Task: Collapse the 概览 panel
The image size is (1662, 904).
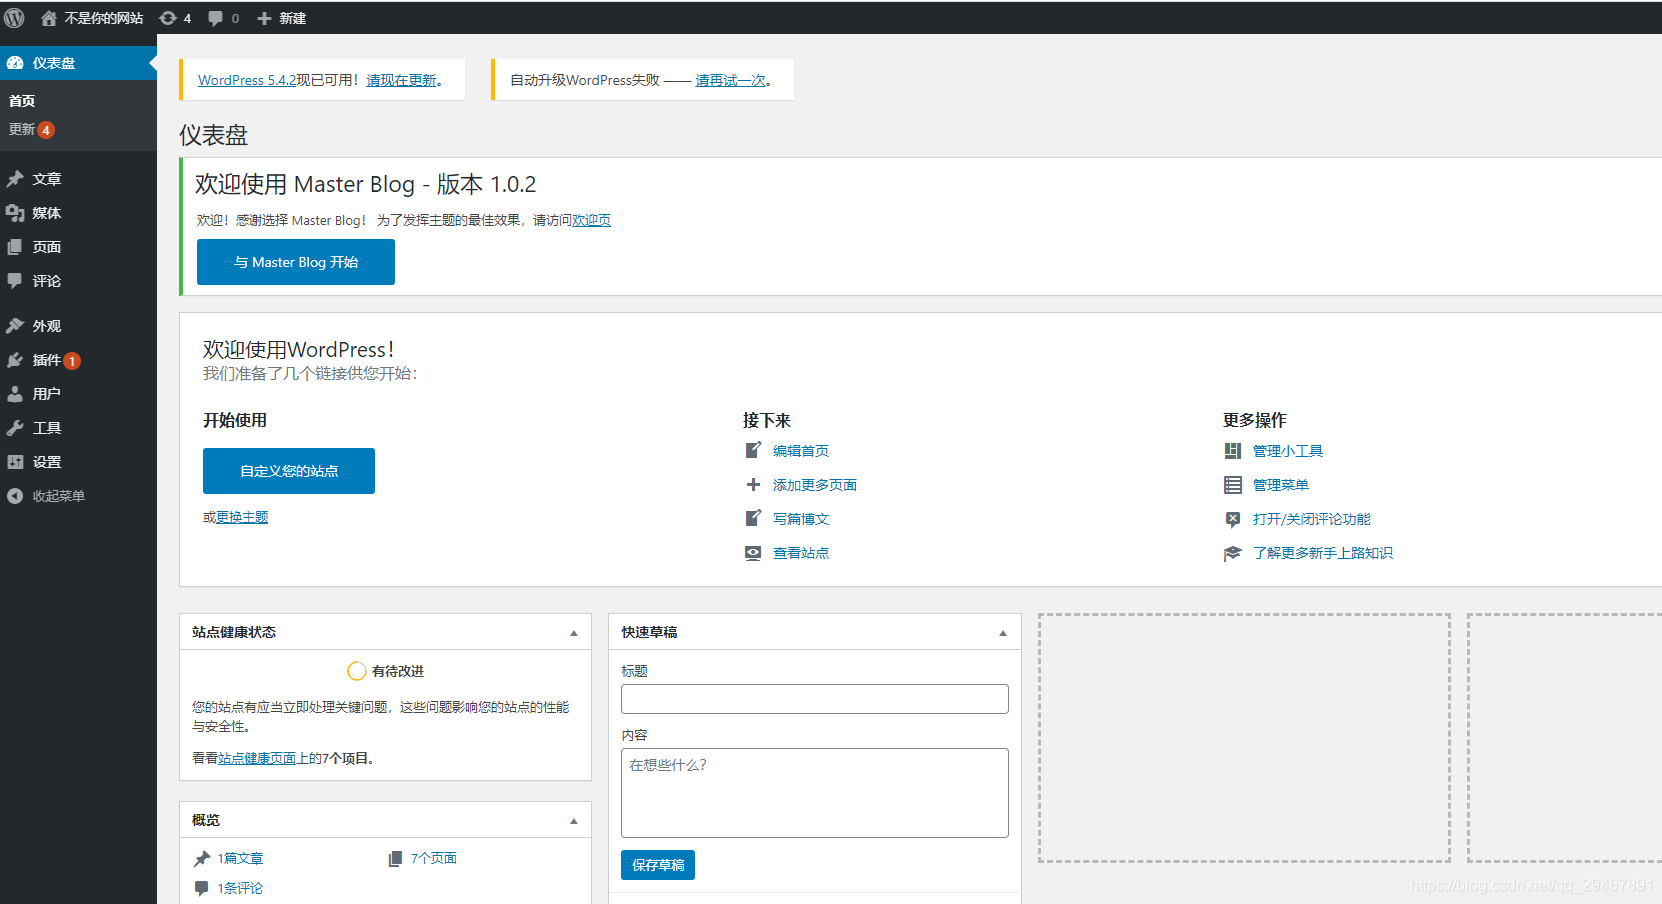Action: [574, 821]
